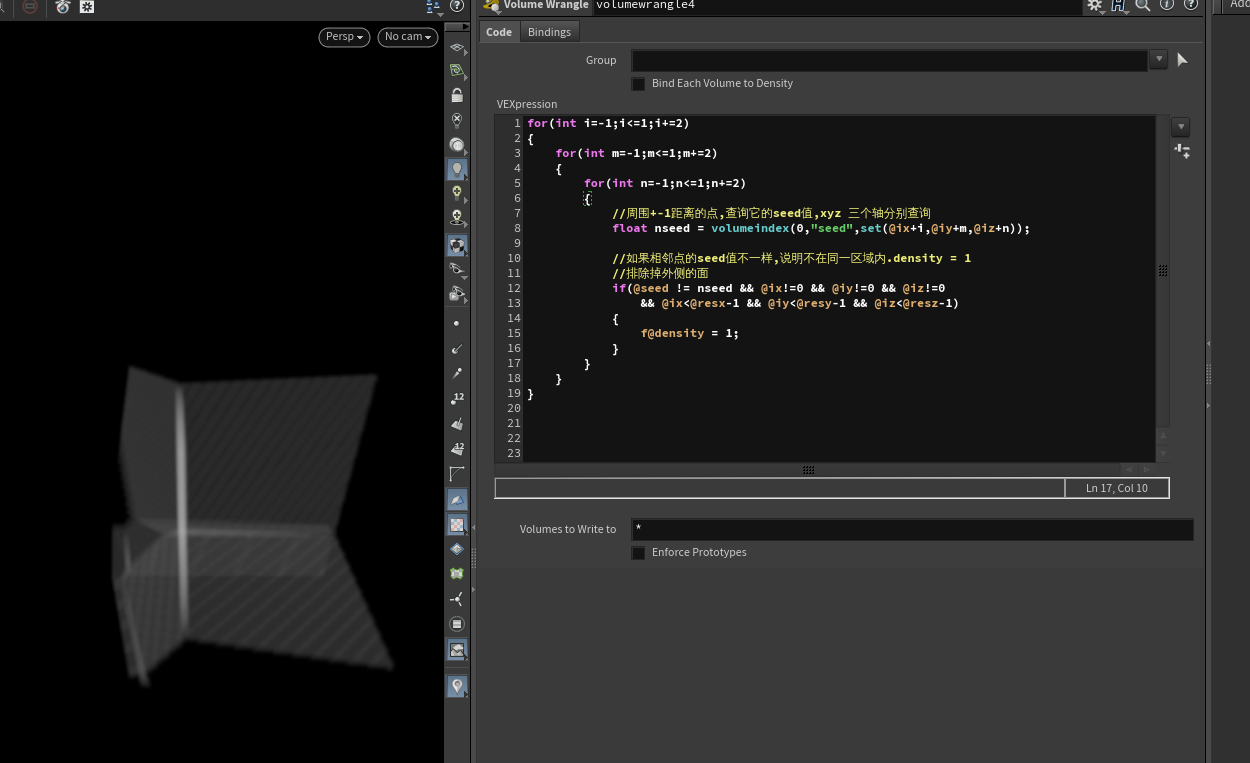Toggle the checkerboard background display icon
This screenshot has width=1250, height=763.
[457, 524]
